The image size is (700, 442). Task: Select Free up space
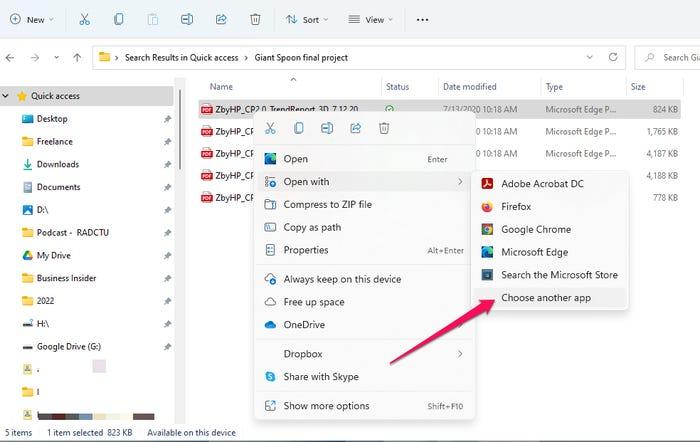[x=364, y=302]
